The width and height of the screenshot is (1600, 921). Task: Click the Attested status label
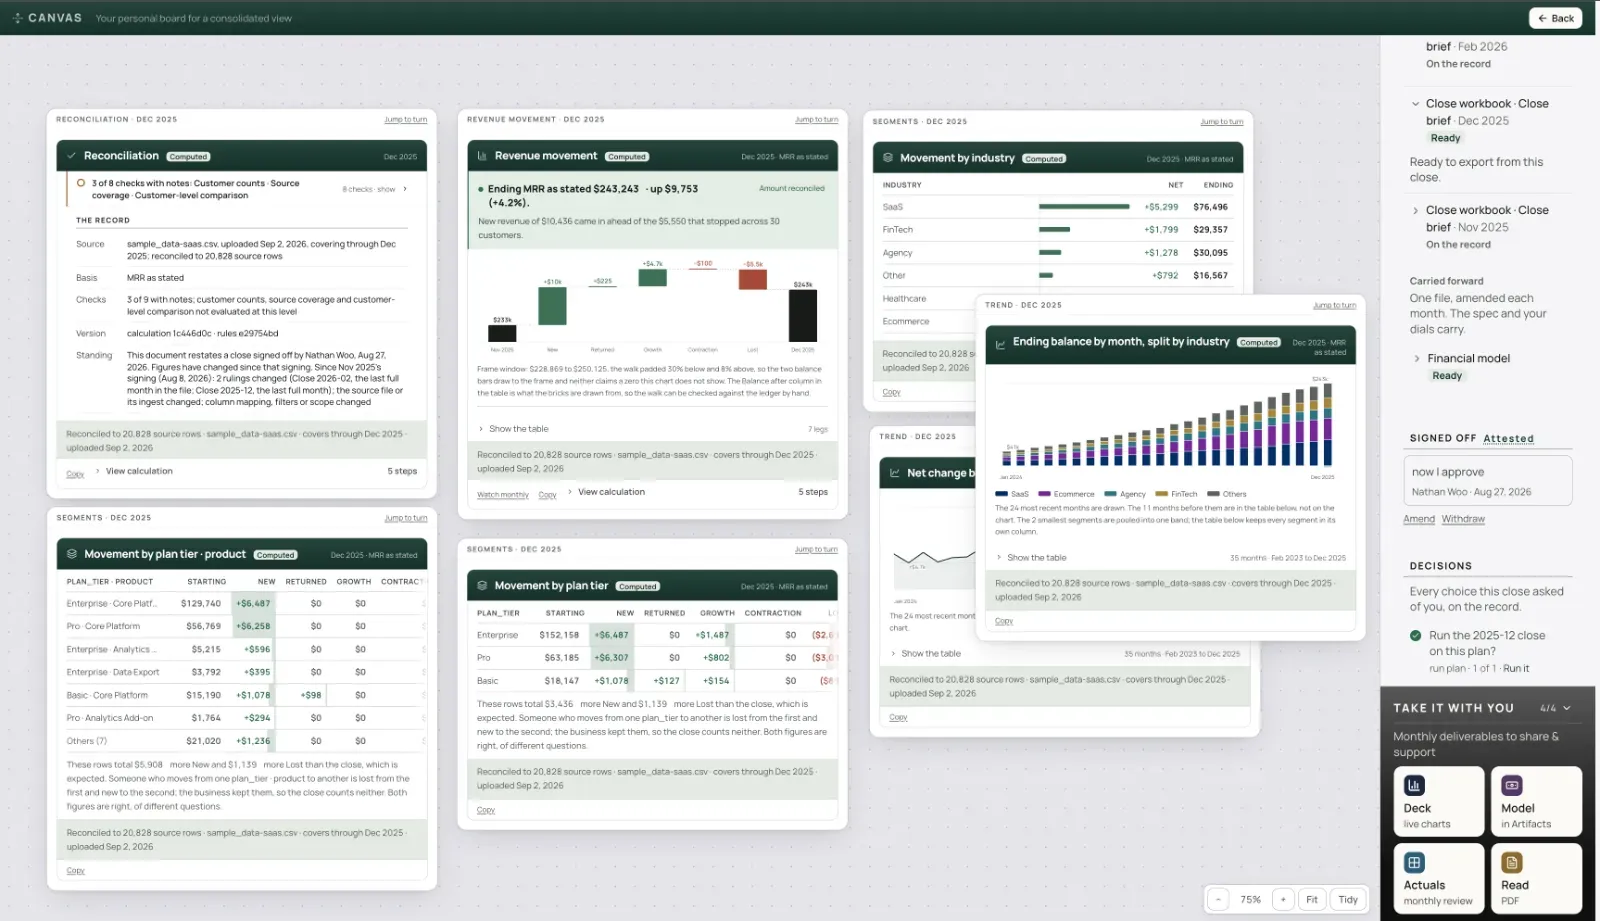tap(1508, 439)
